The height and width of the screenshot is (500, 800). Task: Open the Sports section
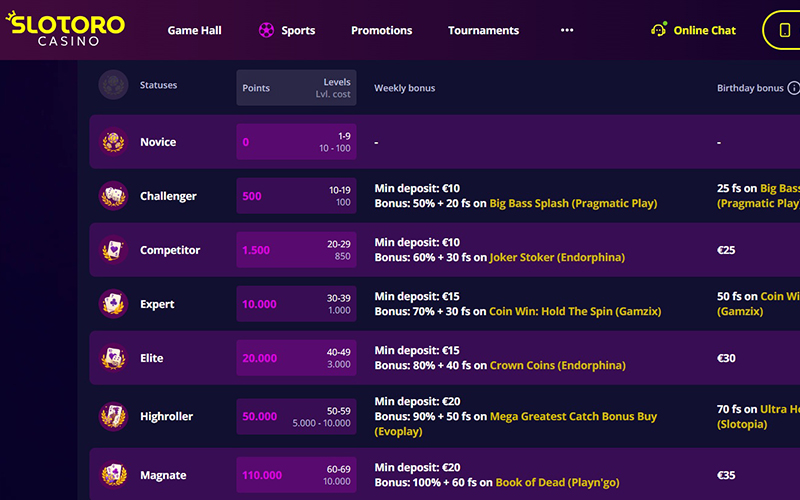[x=298, y=31]
